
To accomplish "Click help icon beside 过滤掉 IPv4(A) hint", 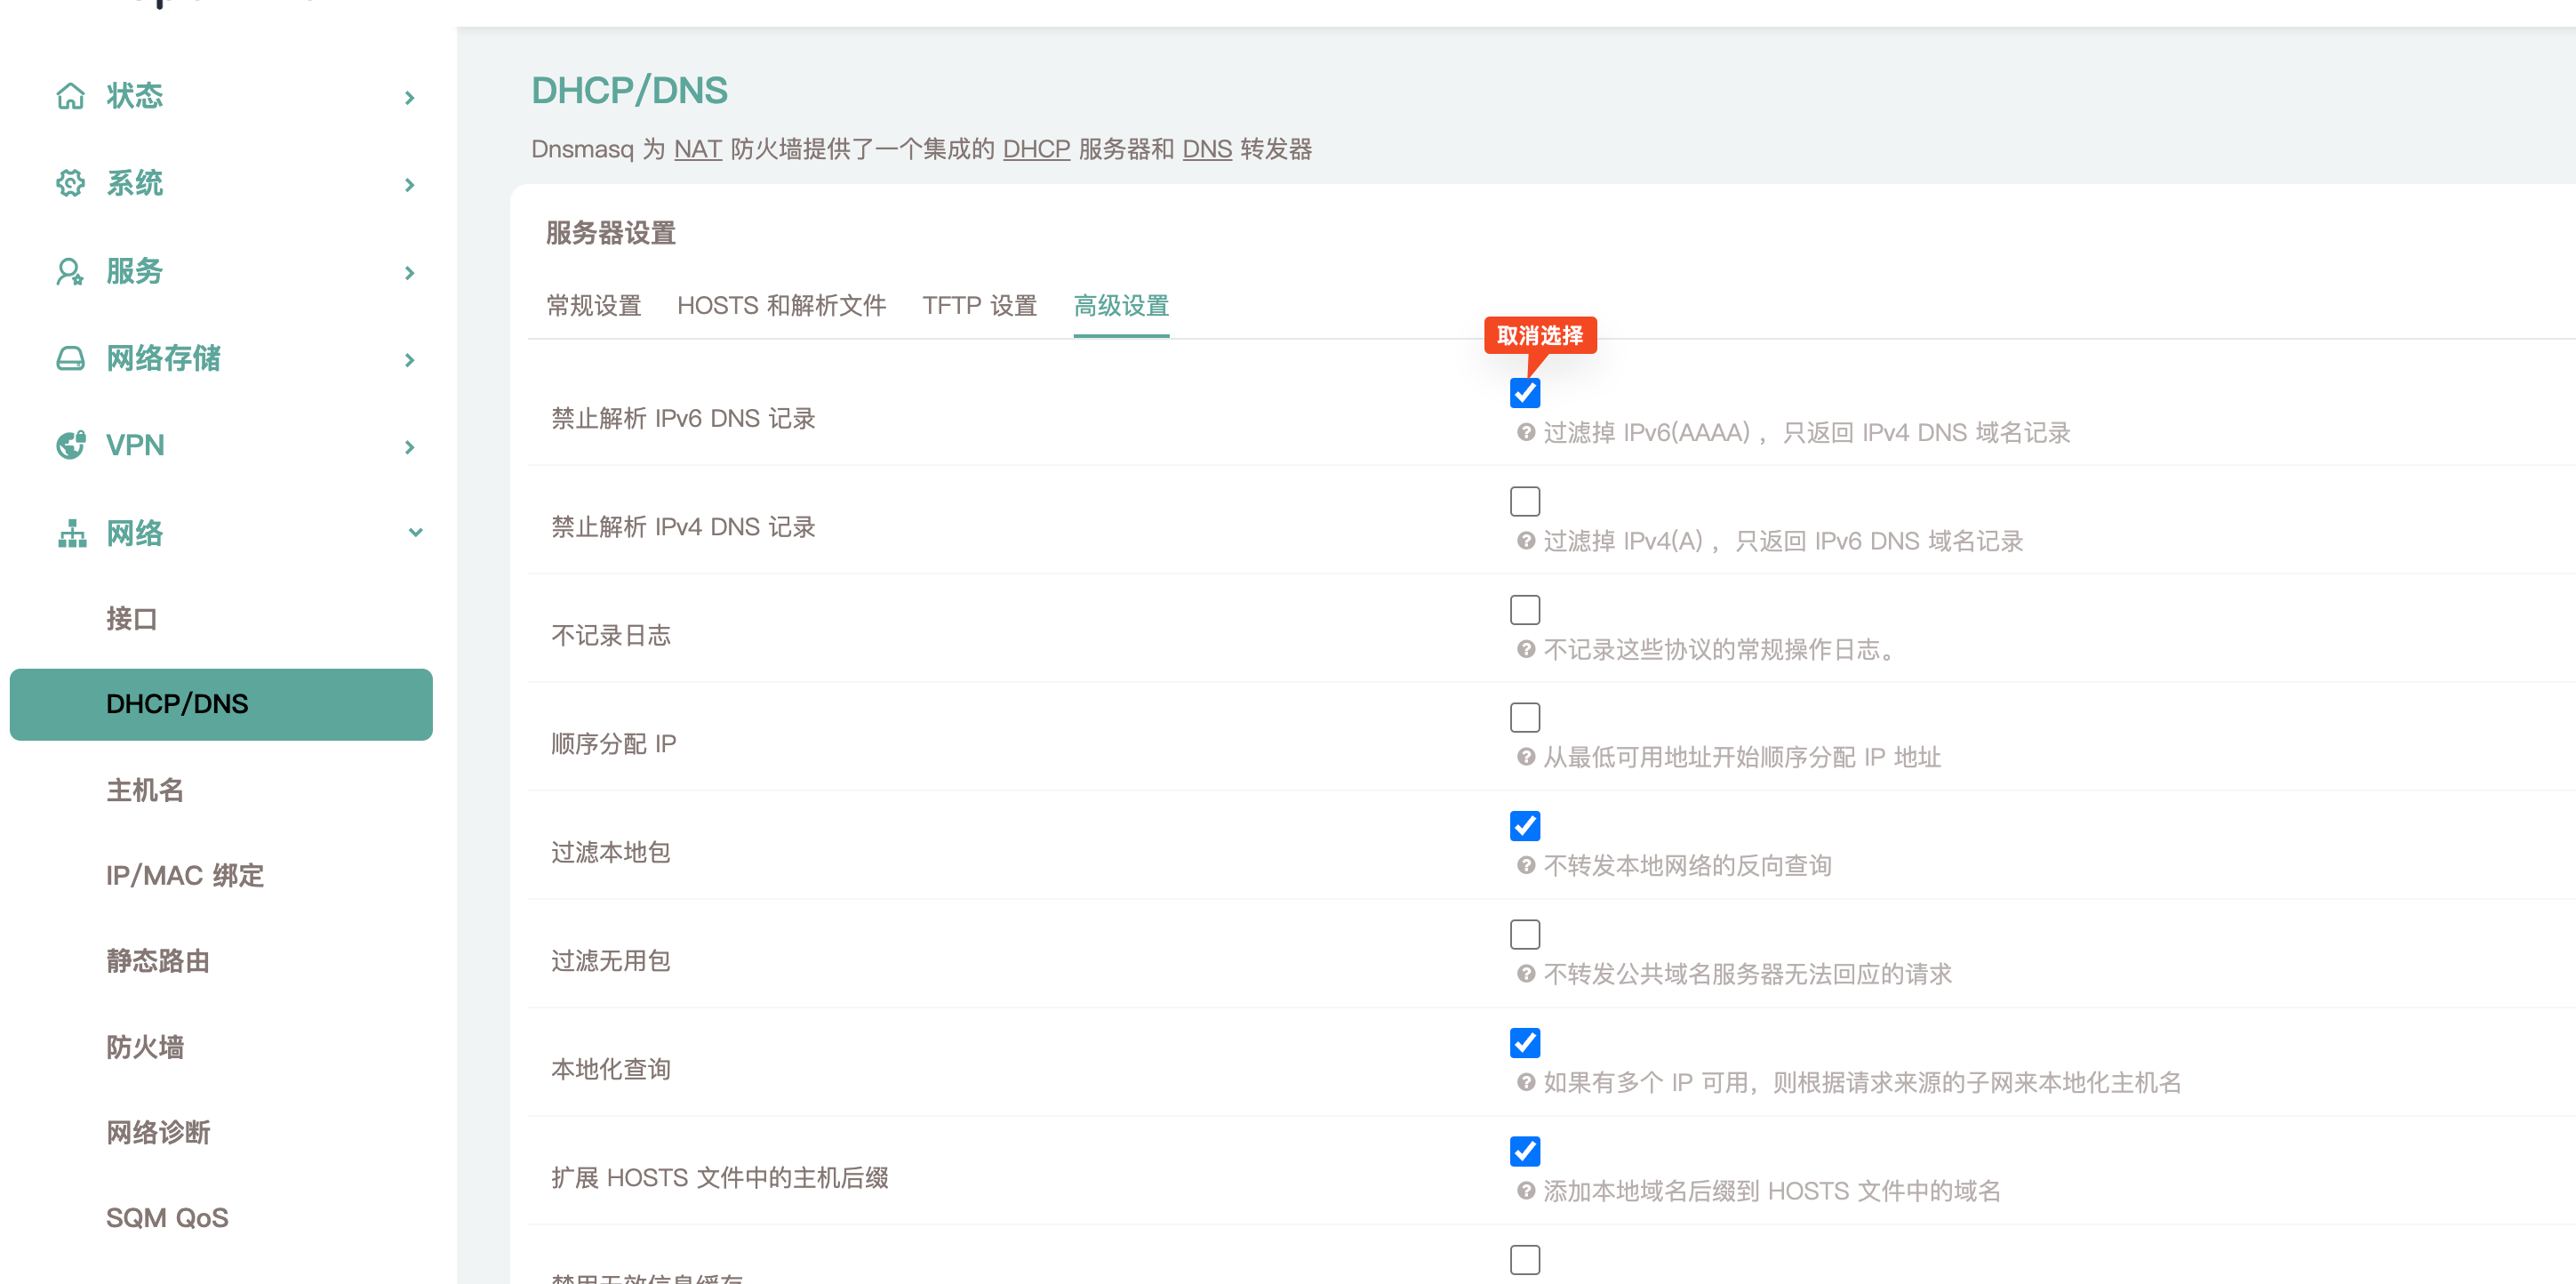I will [1526, 541].
